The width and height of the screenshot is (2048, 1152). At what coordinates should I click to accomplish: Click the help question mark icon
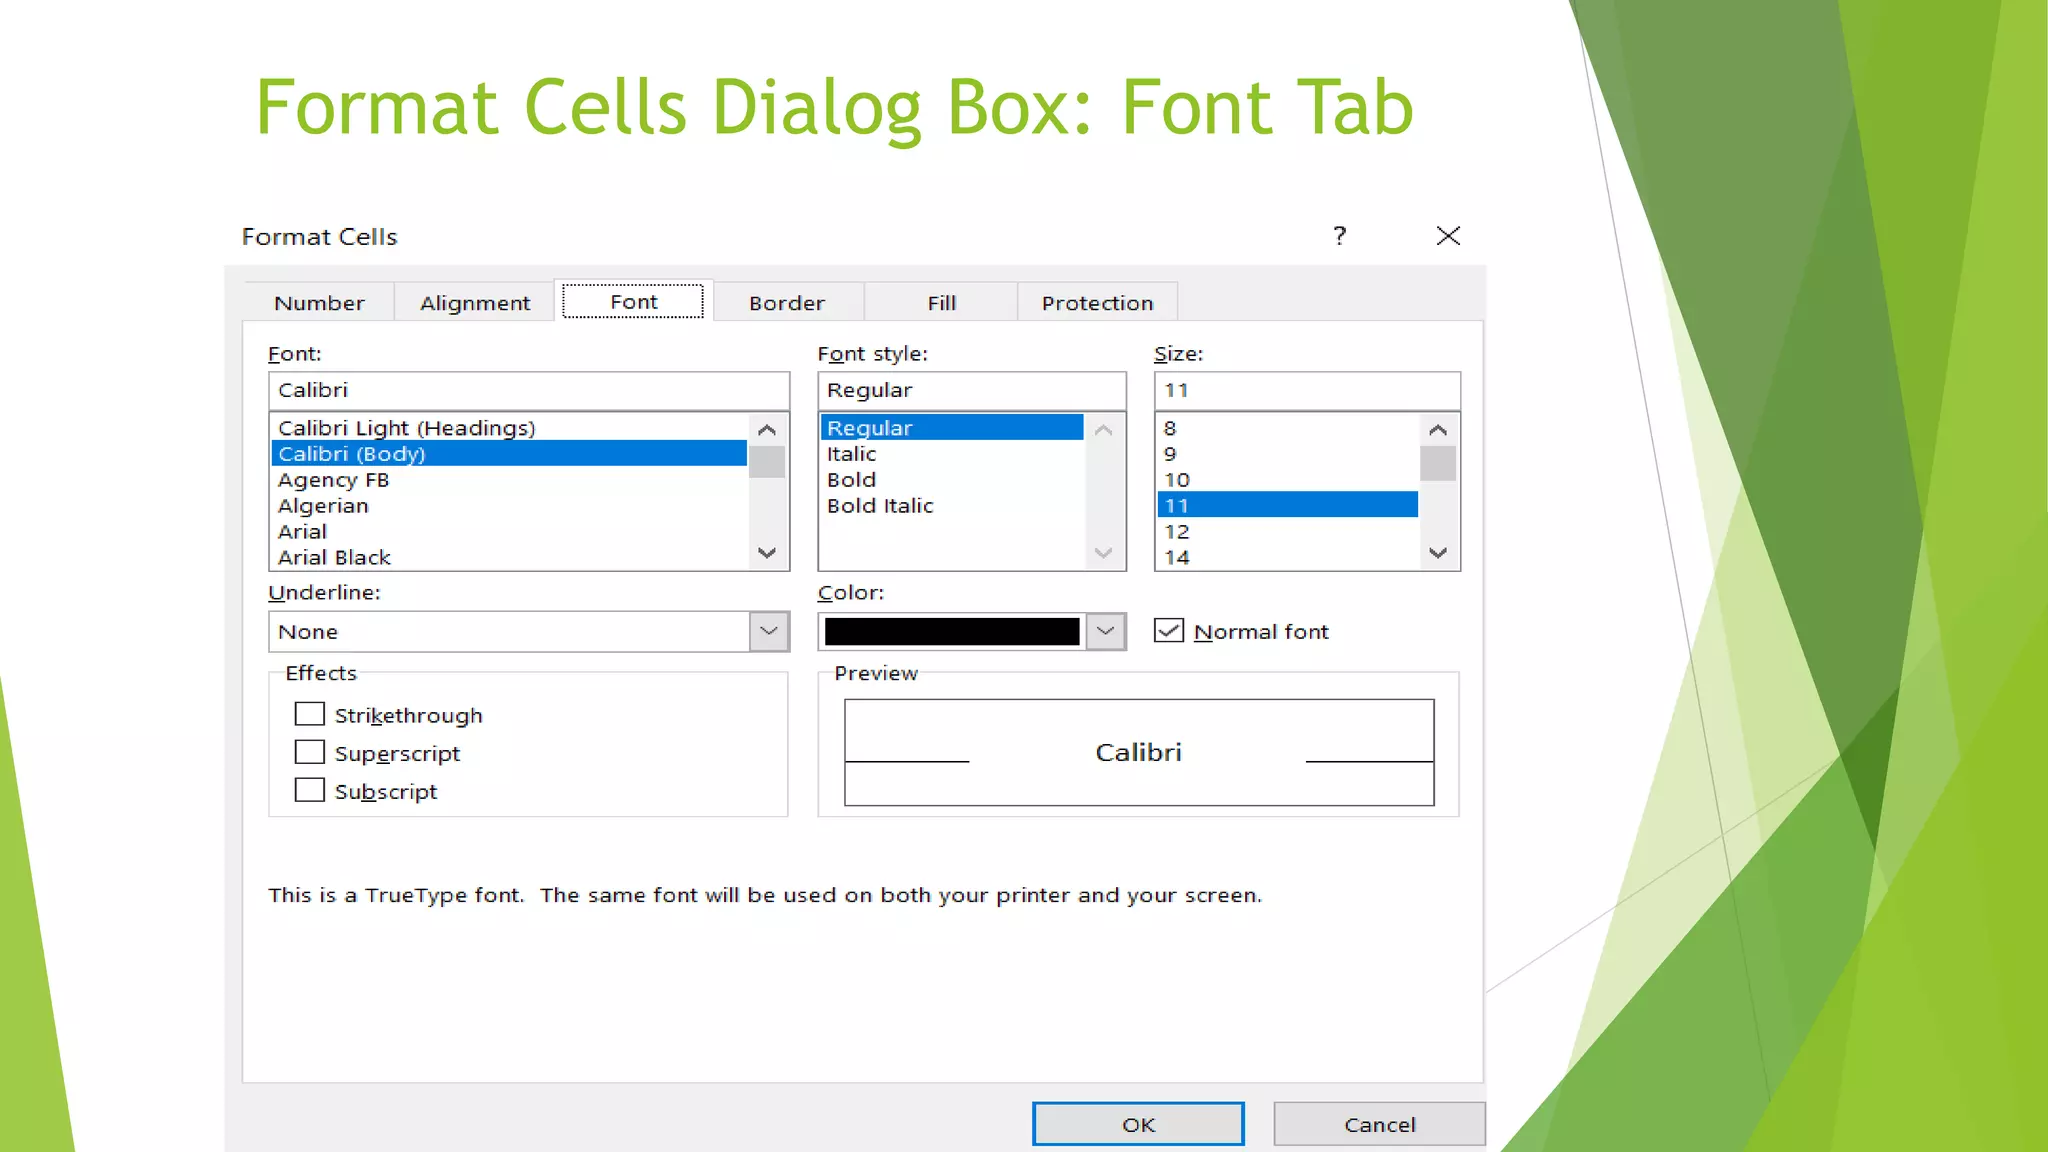tap(1339, 236)
